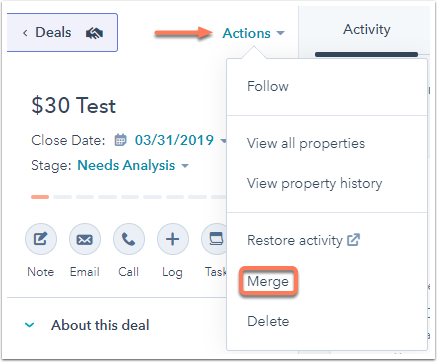This screenshot has height=362, width=437.
Task: Open the close date 03/31/2019 dropdown arrow
Action: 223,141
